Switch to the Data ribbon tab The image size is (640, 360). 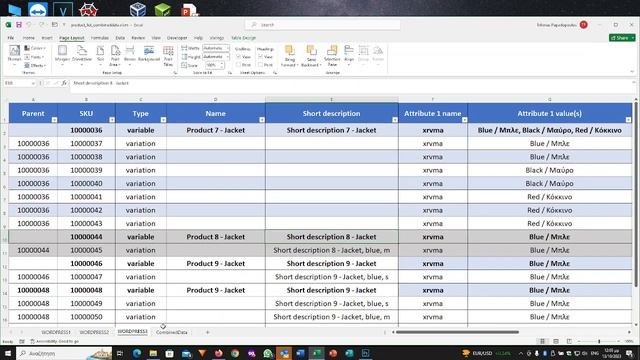click(120, 38)
